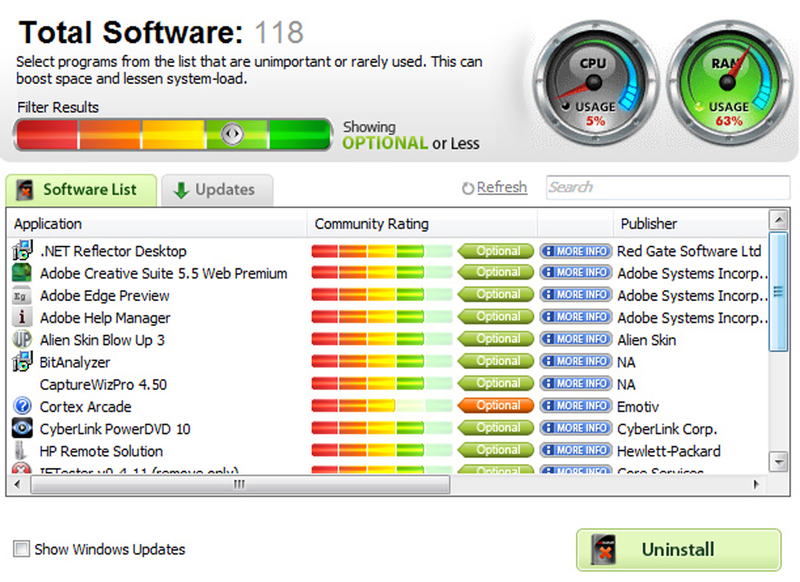
Task: Click the rating bar for Adobe Help Manager
Action: (x=382, y=317)
